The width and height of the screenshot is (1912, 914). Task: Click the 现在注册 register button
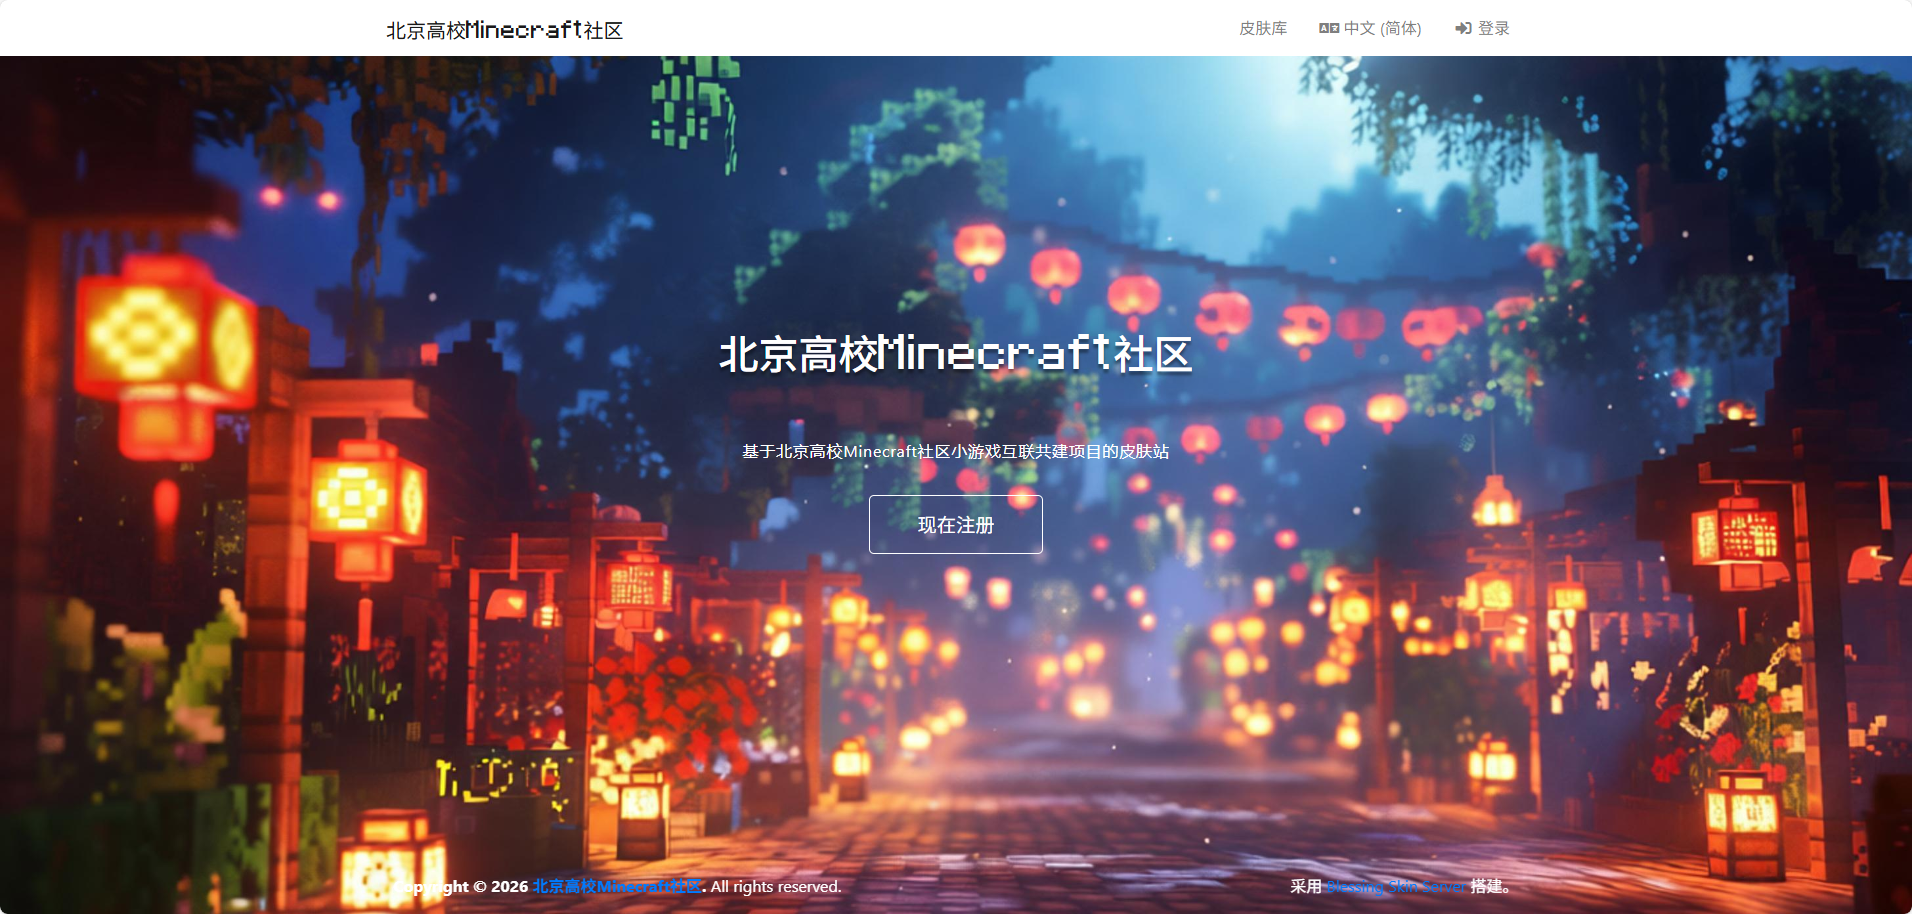[x=956, y=524]
